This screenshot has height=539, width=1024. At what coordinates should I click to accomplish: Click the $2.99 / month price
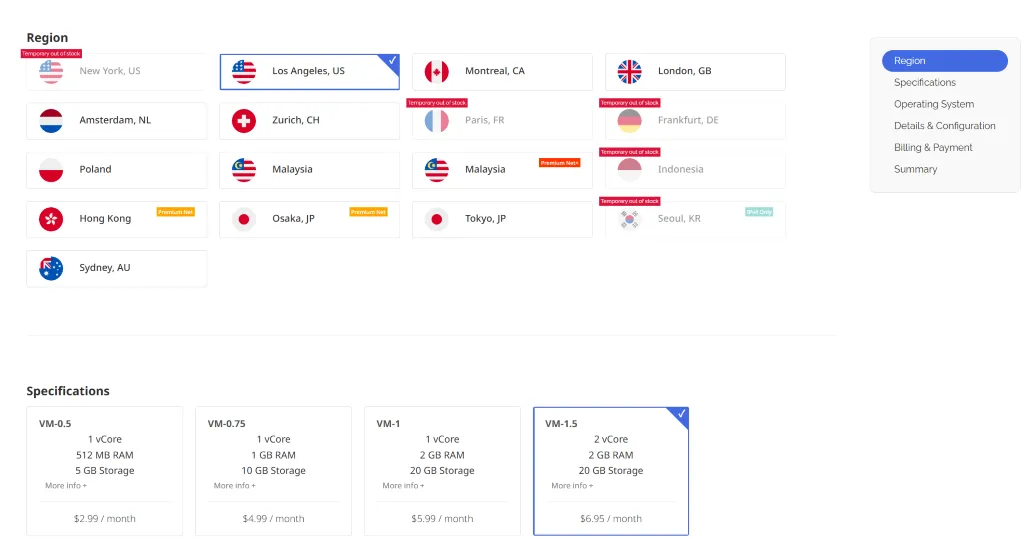click(x=104, y=519)
